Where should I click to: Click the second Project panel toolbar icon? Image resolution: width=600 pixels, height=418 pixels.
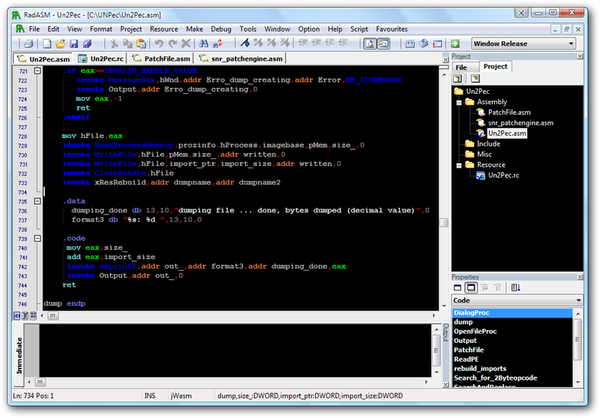click(475, 78)
